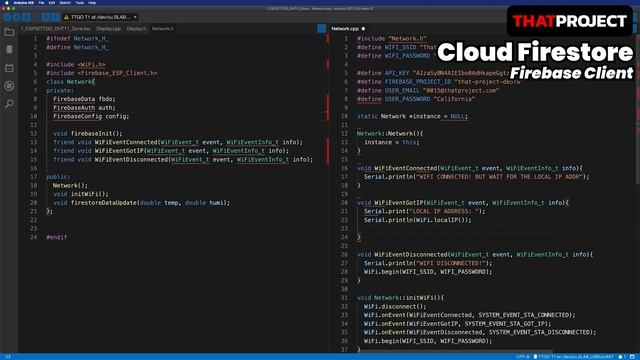Image resolution: width=640 pixels, height=360 pixels.
Task: Click the line 'instance = this;'
Action: pos(392,142)
